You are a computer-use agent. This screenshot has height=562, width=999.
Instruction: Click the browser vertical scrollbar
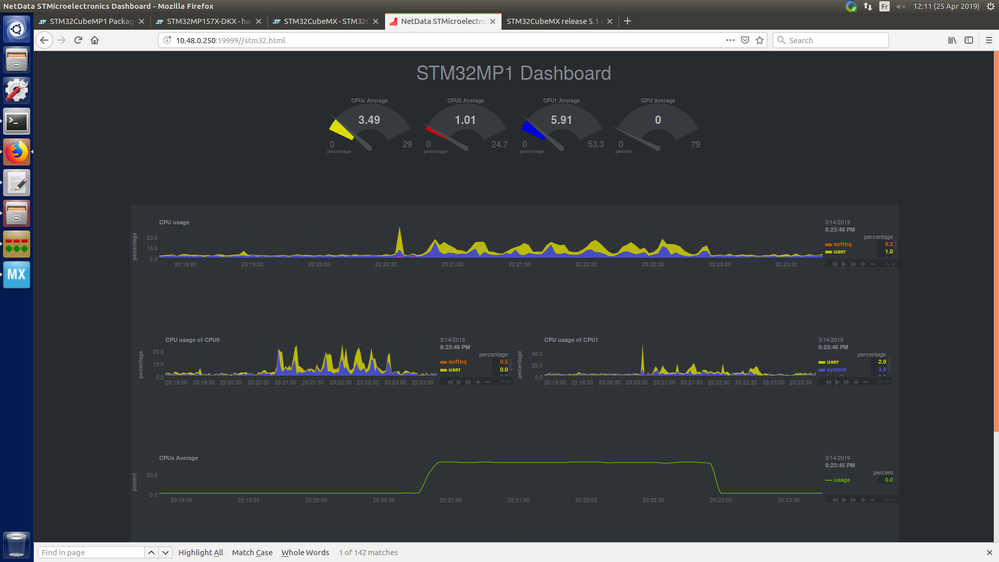pyautogui.click(x=996, y=242)
